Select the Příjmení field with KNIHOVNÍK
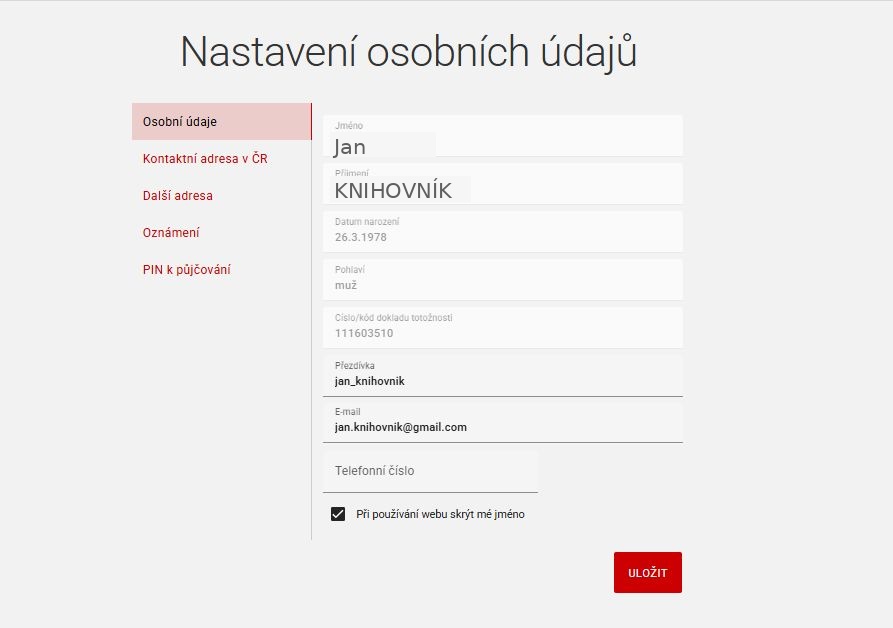 coord(502,190)
